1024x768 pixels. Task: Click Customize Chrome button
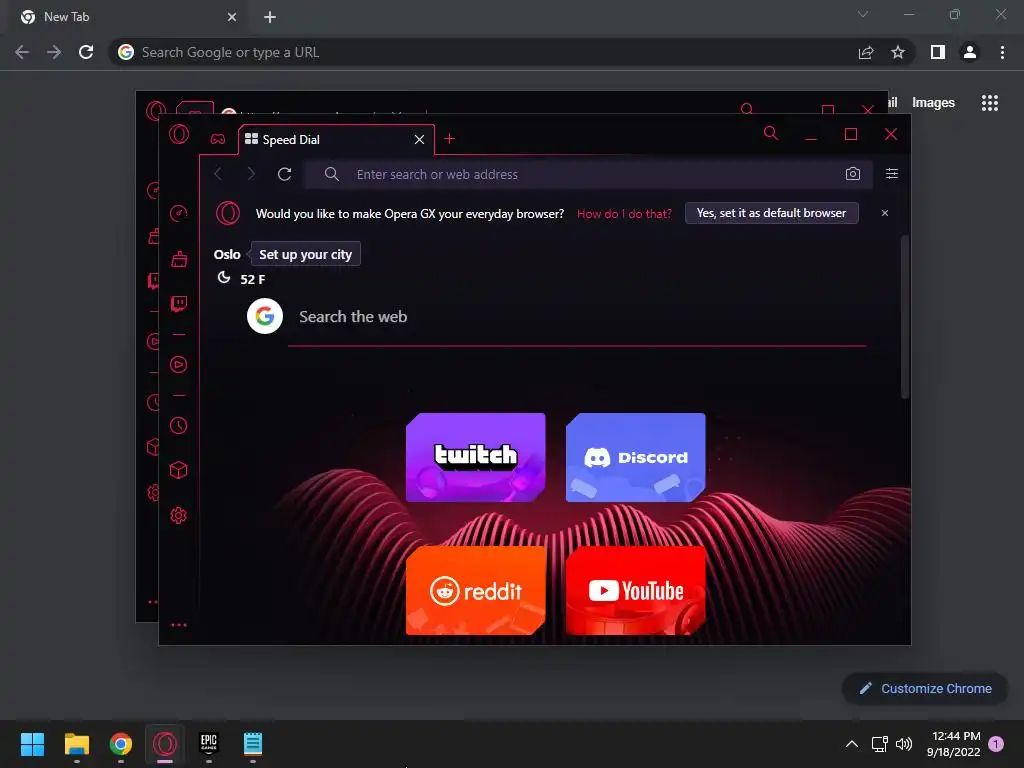point(925,688)
